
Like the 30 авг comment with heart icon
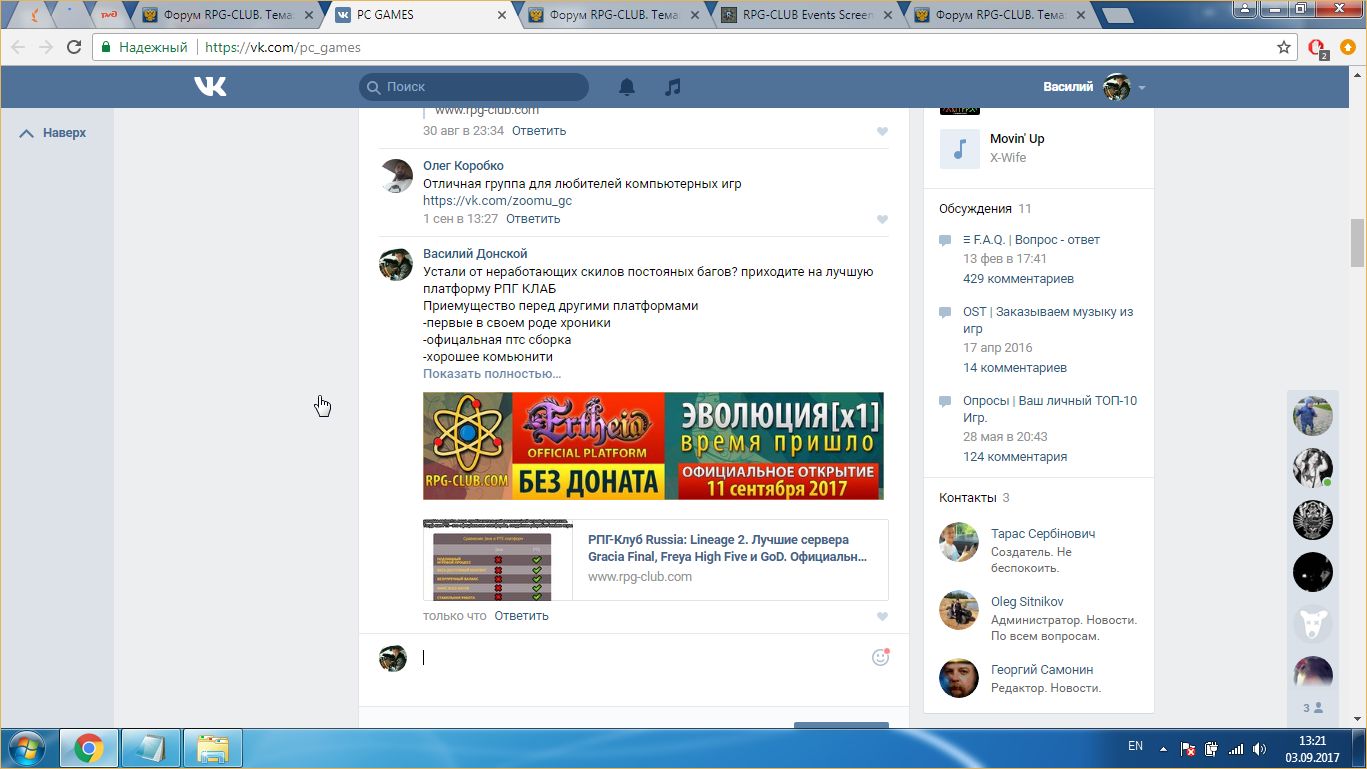[882, 131]
